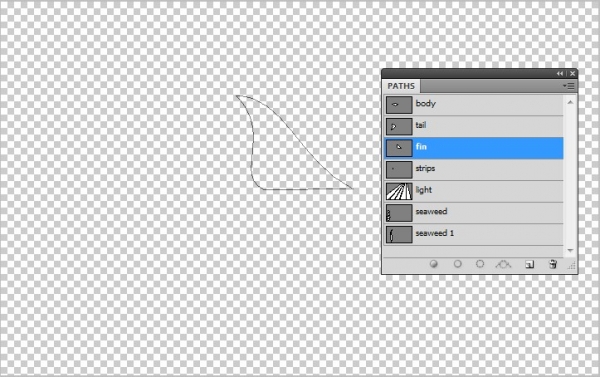
Task: Select the seaweed path
Action: tap(474, 213)
